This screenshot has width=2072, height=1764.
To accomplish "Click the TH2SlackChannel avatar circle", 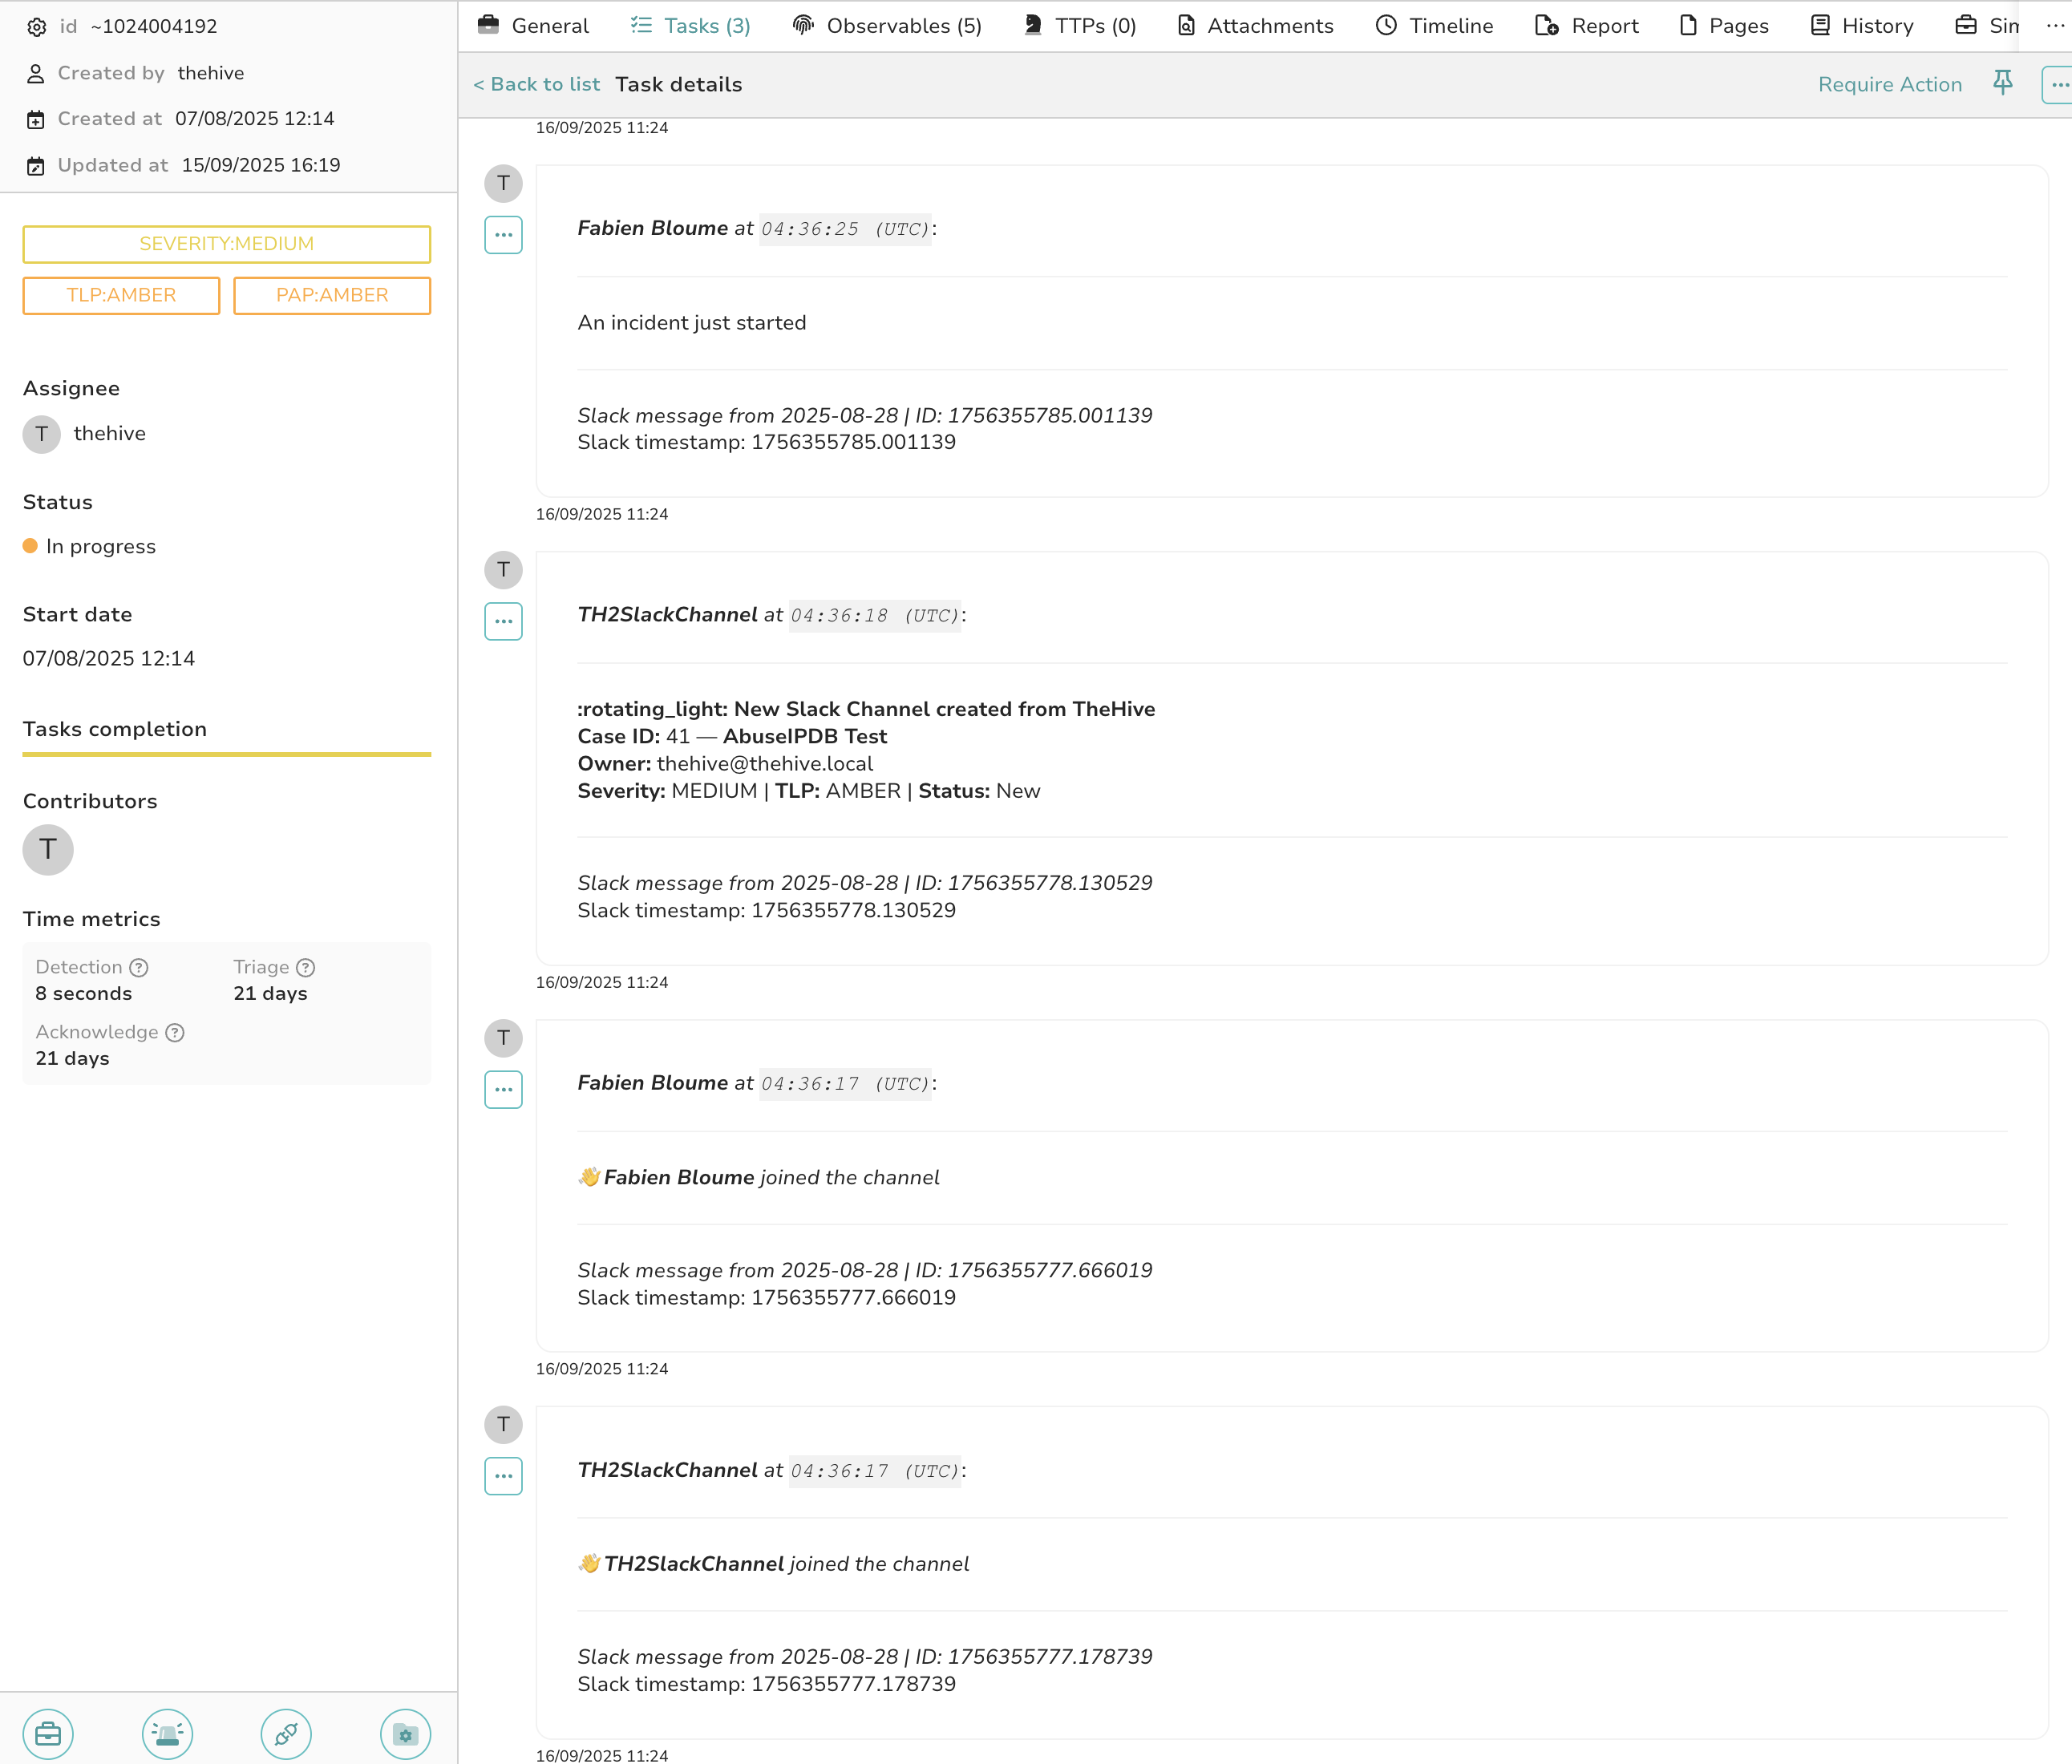I will 503,570.
